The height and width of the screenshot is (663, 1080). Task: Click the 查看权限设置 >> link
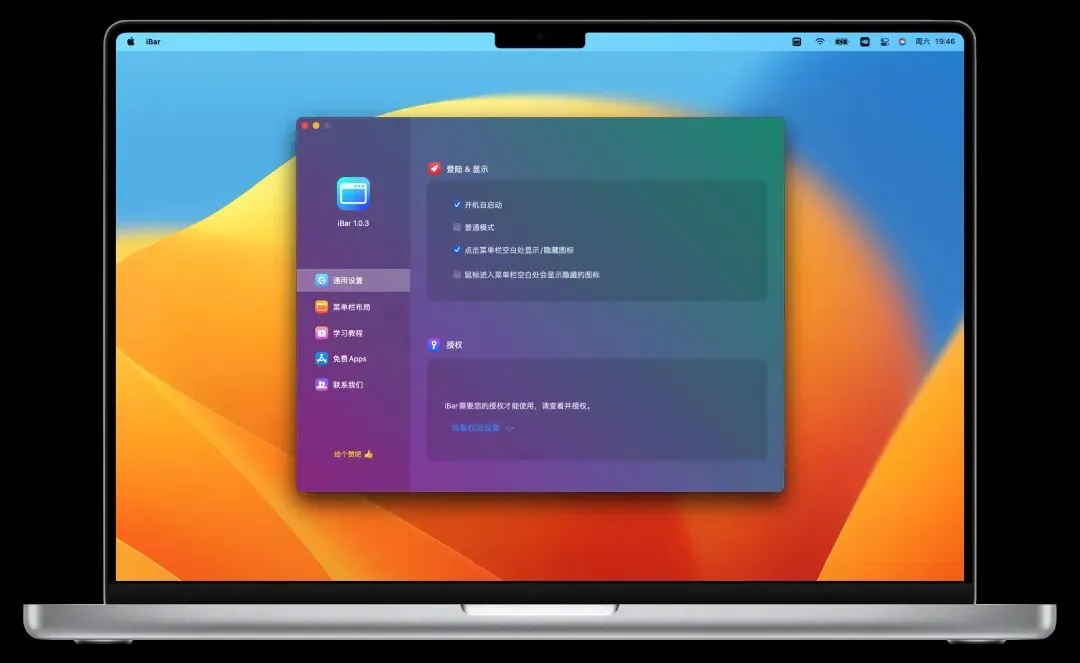tap(483, 428)
